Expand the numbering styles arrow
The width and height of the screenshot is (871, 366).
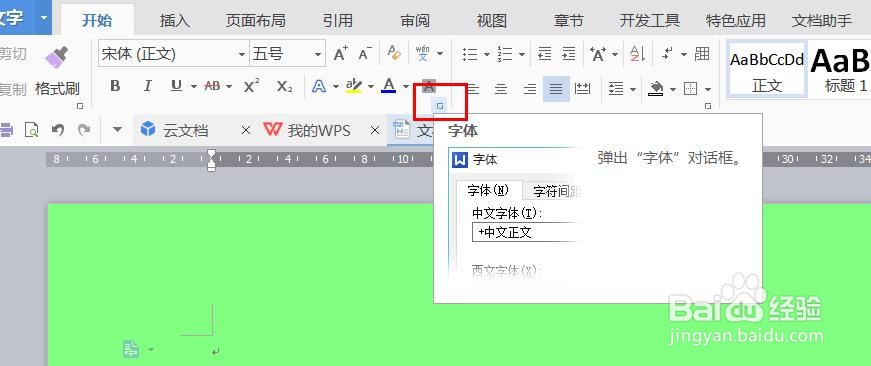tap(522, 54)
